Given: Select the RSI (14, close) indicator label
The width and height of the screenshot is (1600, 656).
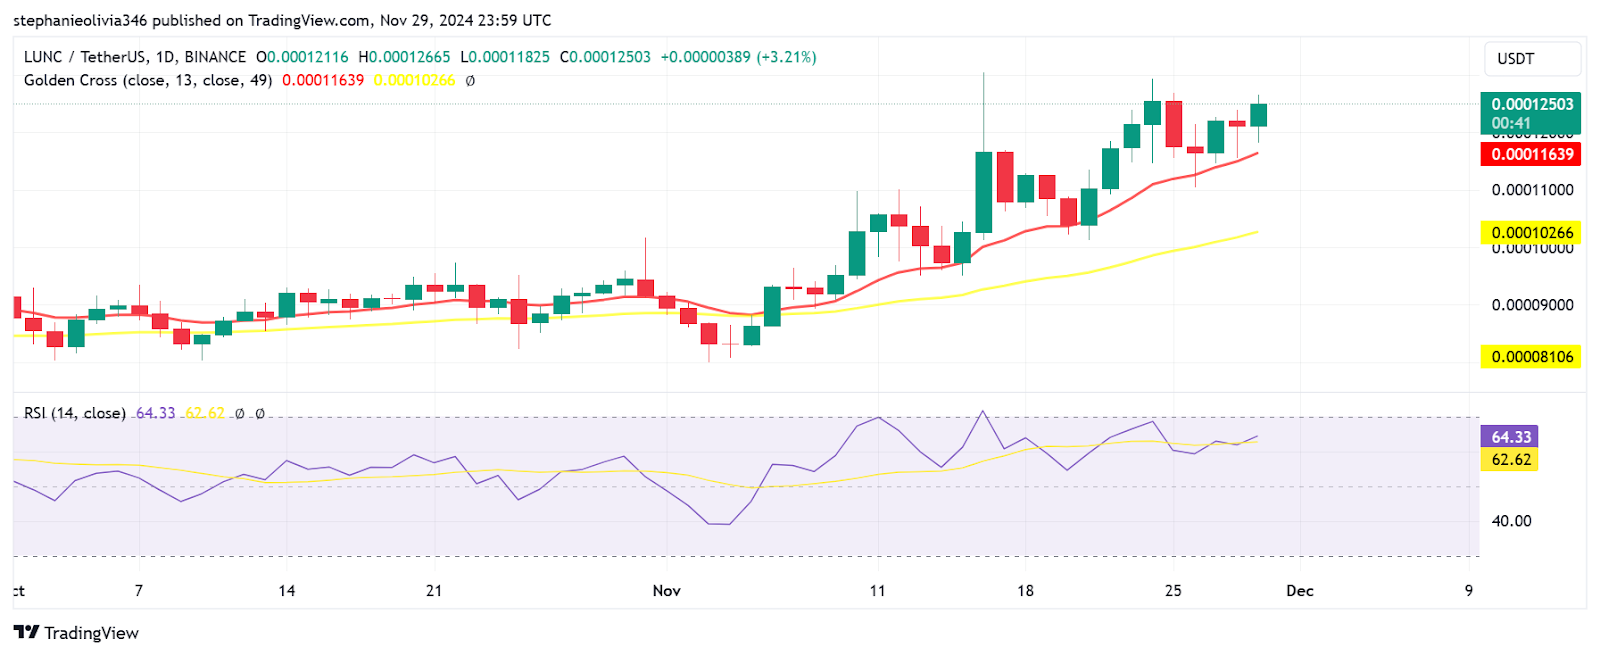Looking at the screenshot, I should [75, 413].
